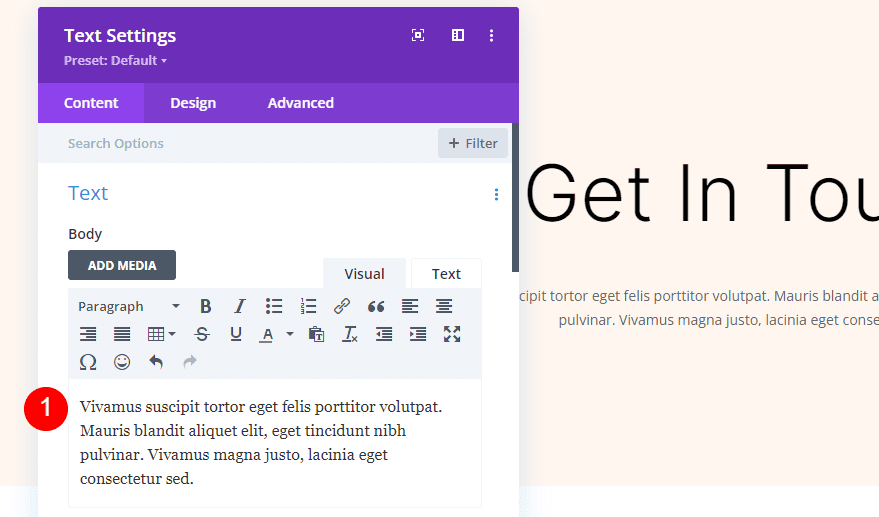Click the Search Options field

tap(238, 144)
